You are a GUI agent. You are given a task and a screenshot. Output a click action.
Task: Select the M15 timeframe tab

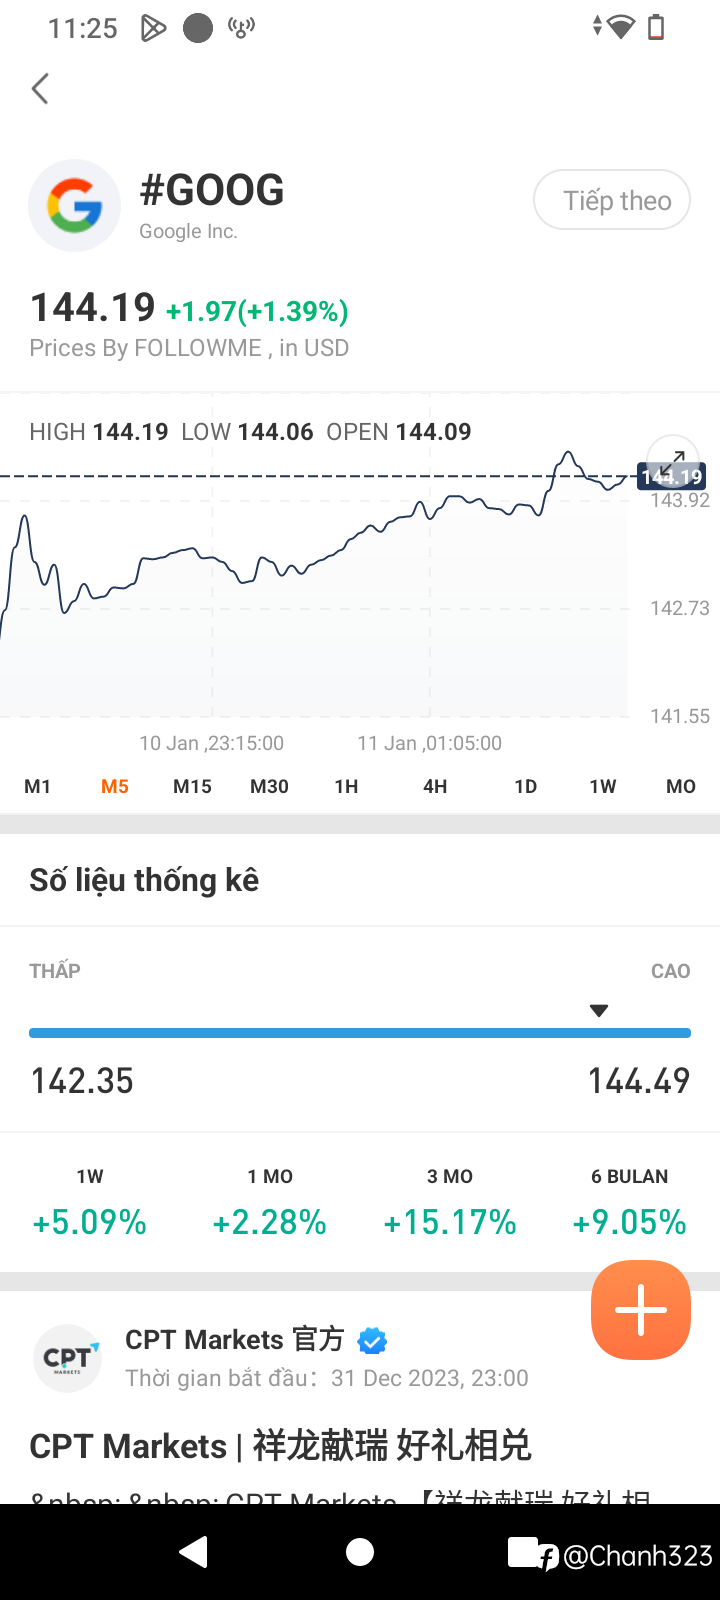pos(192,787)
